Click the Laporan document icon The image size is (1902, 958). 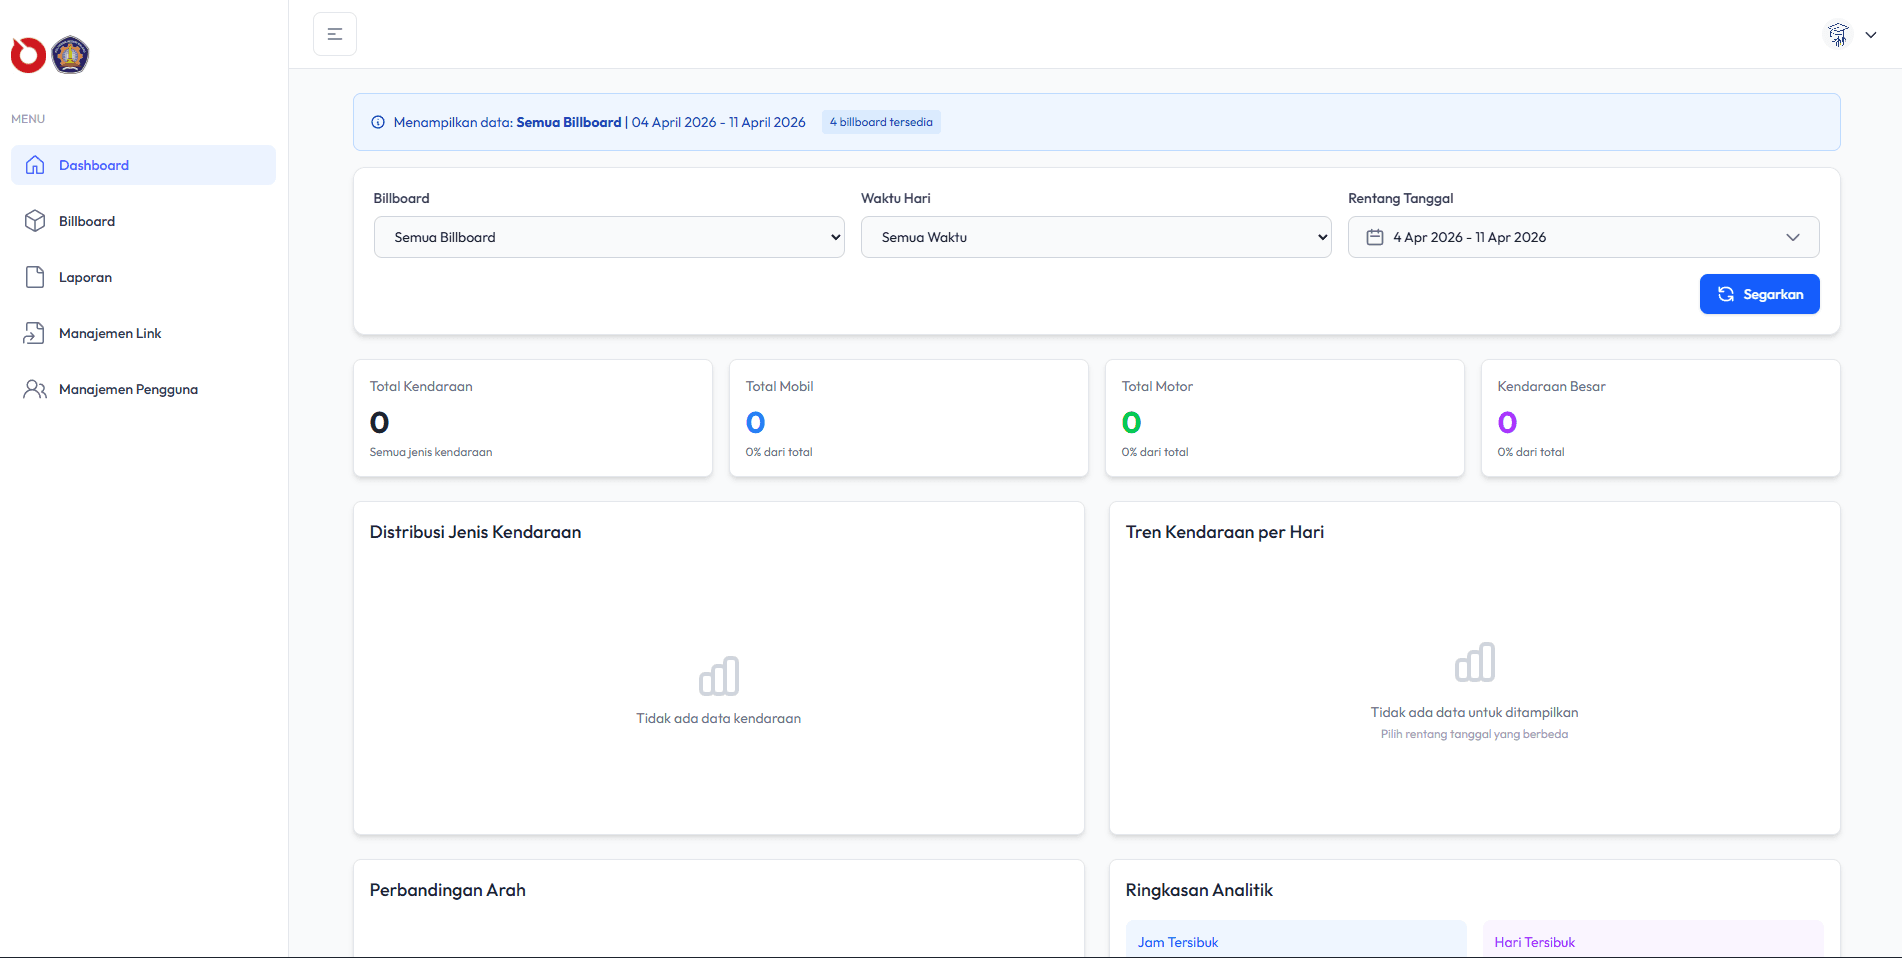tap(35, 277)
